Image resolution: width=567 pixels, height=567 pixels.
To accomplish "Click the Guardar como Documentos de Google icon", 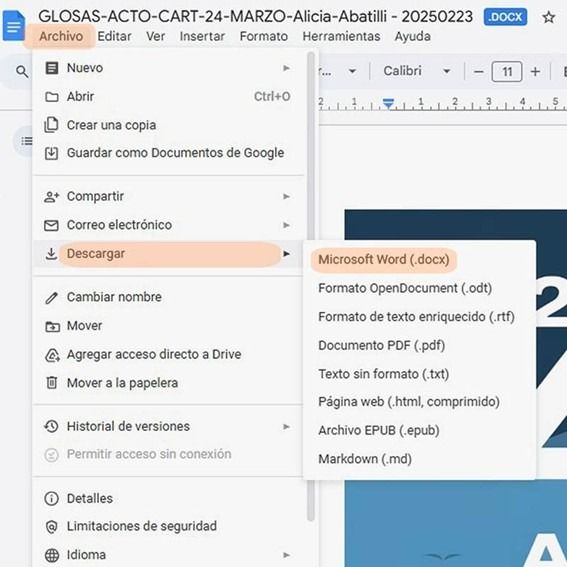I will (x=51, y=153).
